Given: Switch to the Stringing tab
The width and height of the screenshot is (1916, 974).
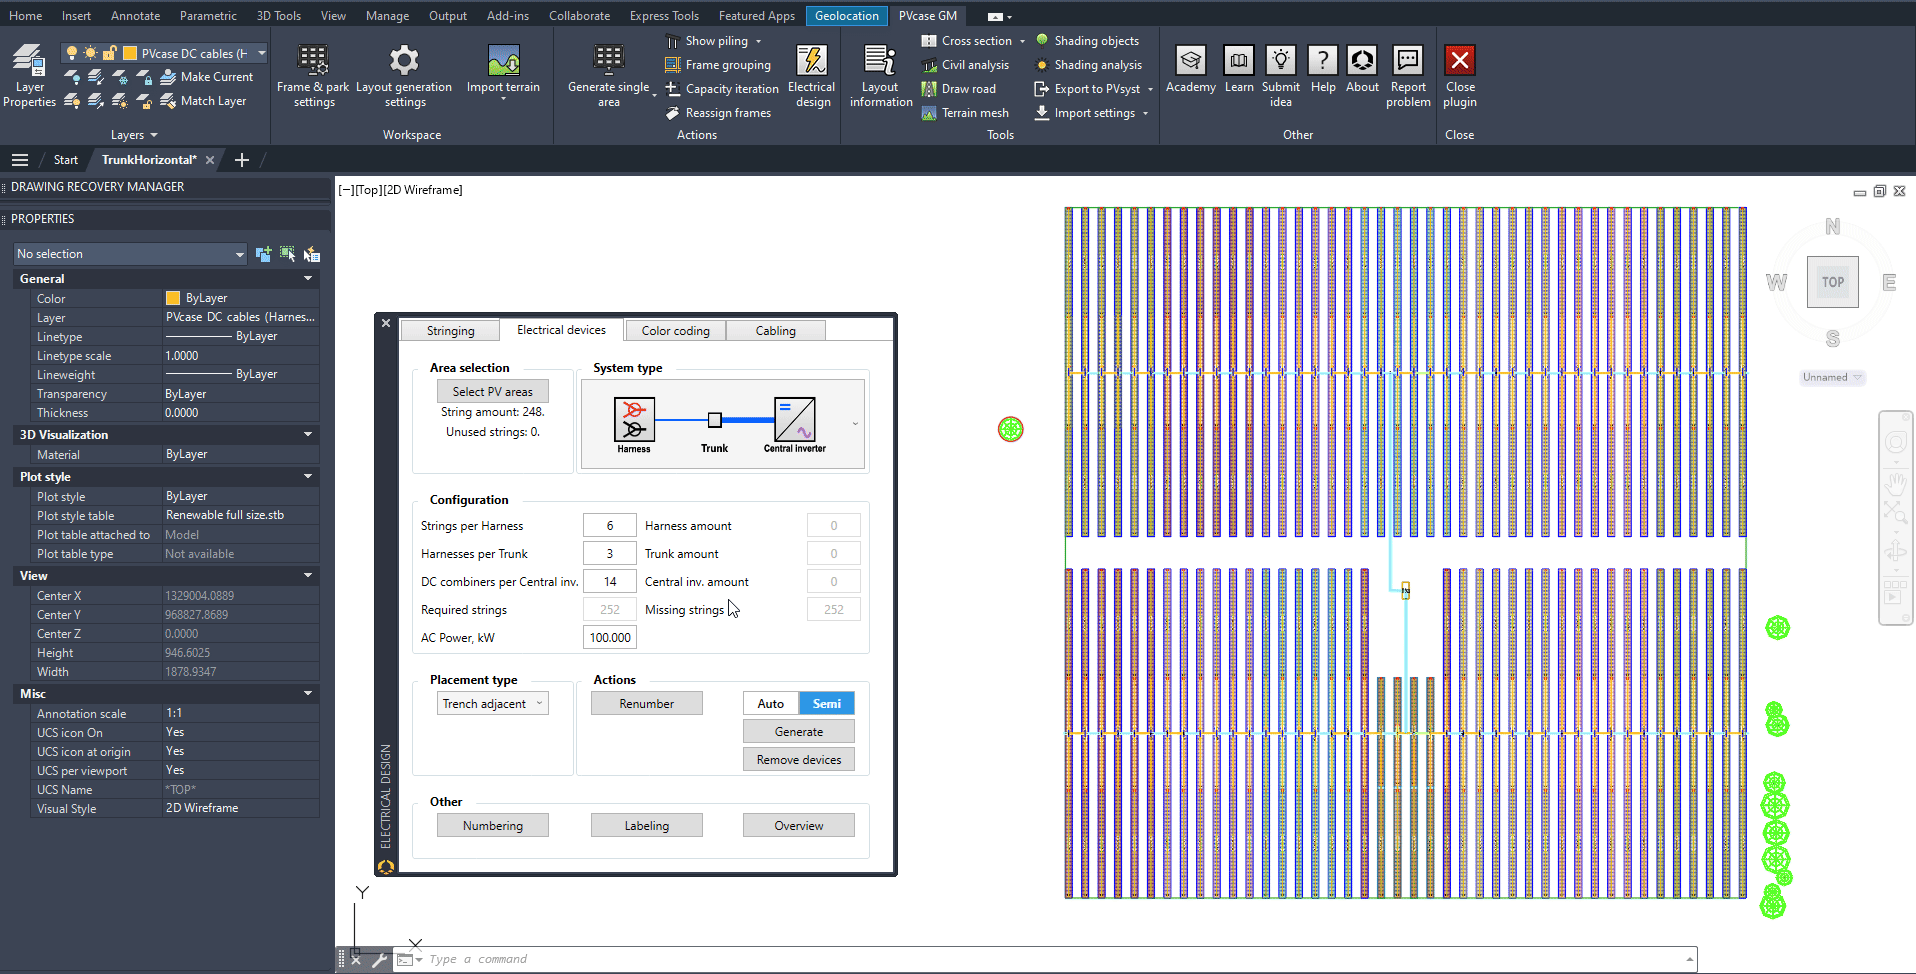Looking at the screenshot, I should tap(451, 331).
